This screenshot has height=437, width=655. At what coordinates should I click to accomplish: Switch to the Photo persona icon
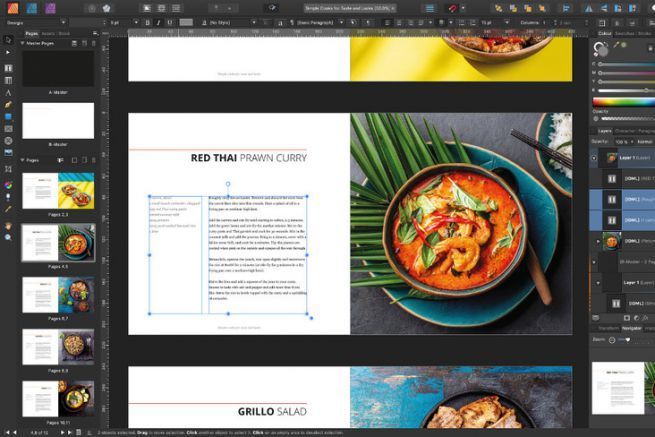pos(51,8)
